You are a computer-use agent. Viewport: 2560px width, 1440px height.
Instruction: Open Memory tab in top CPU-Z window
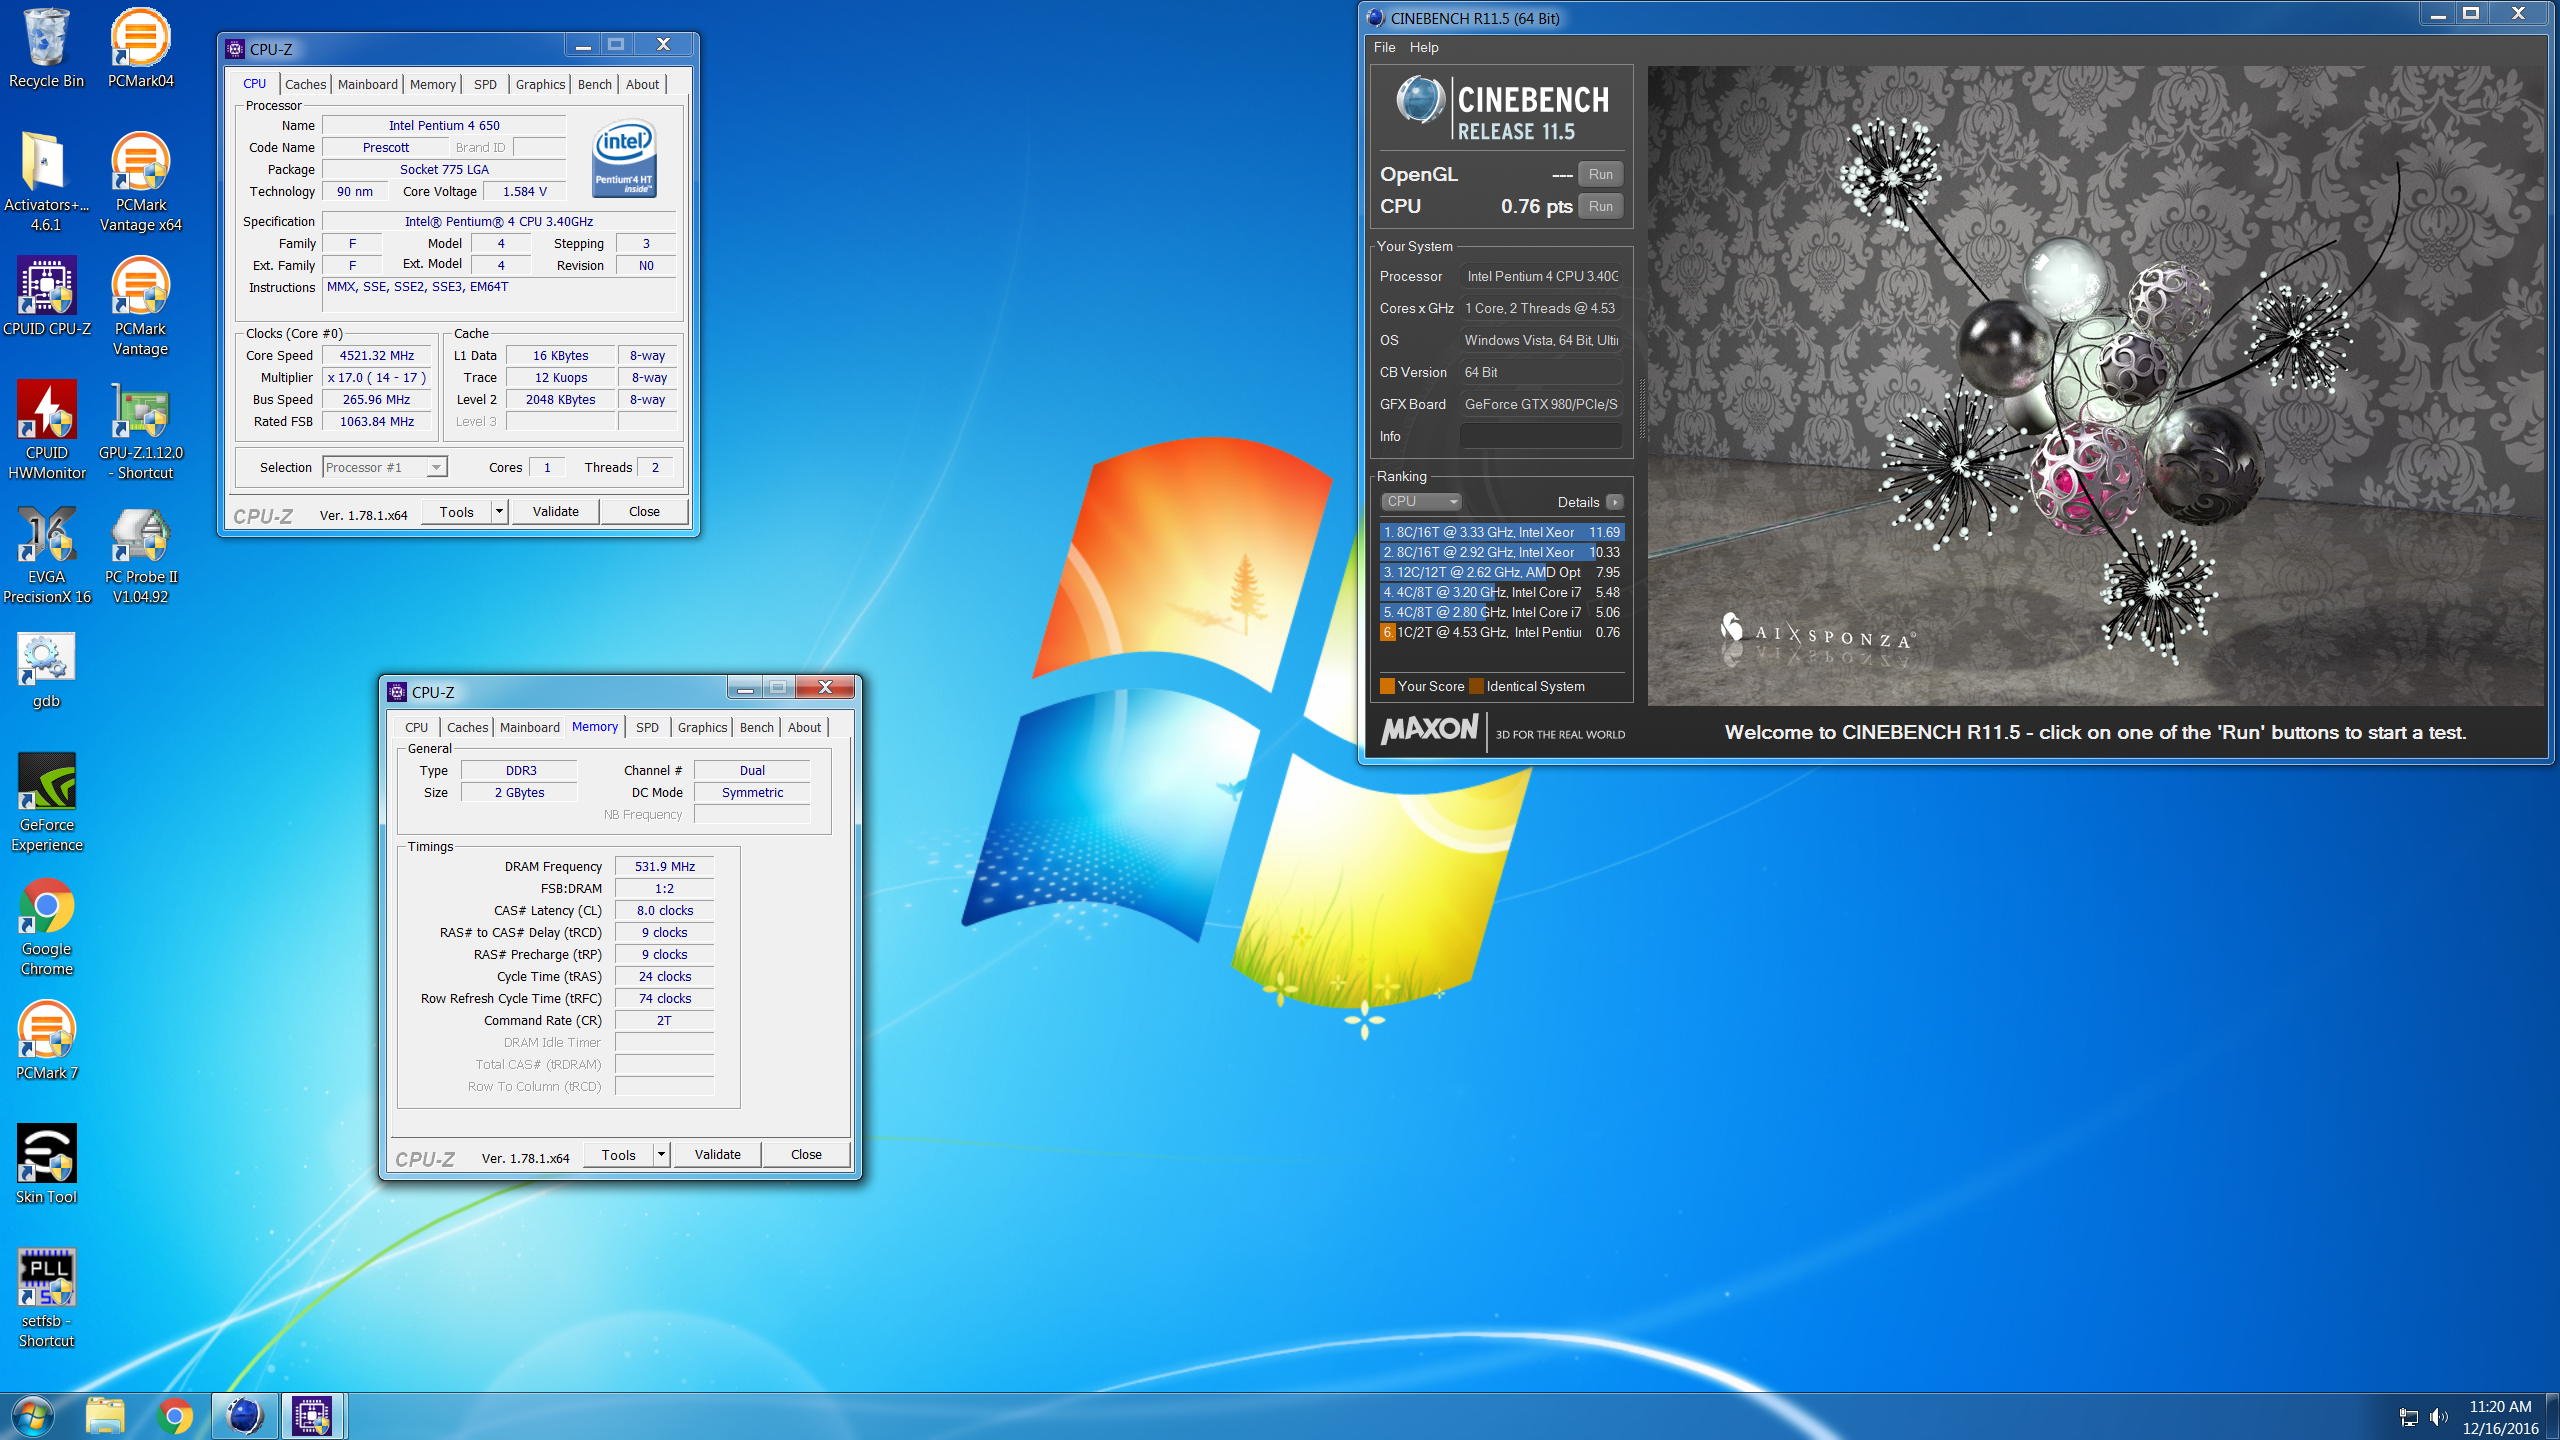tap(432, 84)
